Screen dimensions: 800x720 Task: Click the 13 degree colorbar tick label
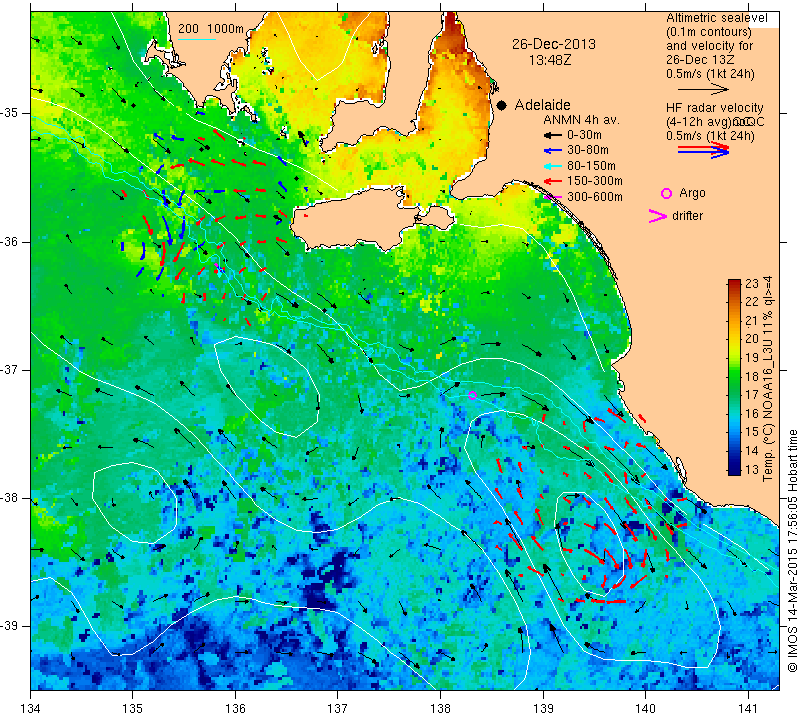click(x=752, y=469)
